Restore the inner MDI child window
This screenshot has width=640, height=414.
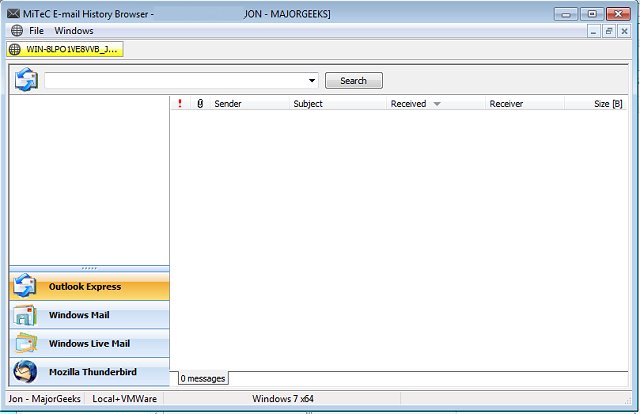tap(609, 31)
